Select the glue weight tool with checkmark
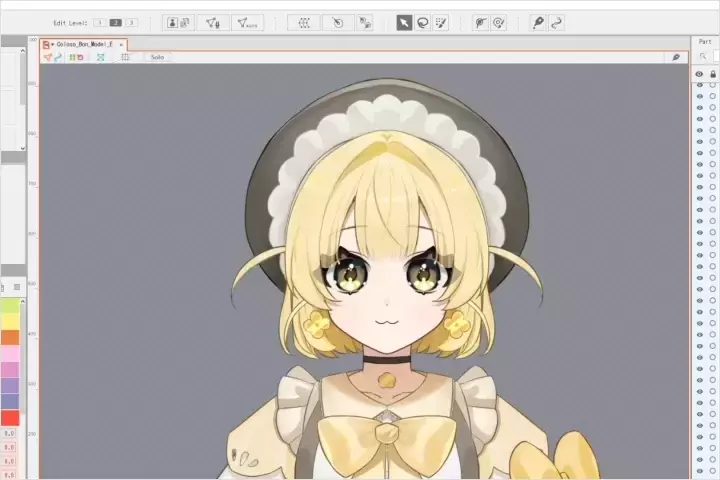Image resolution: width=720 pixels, height=480 pixels. [499, 23]
